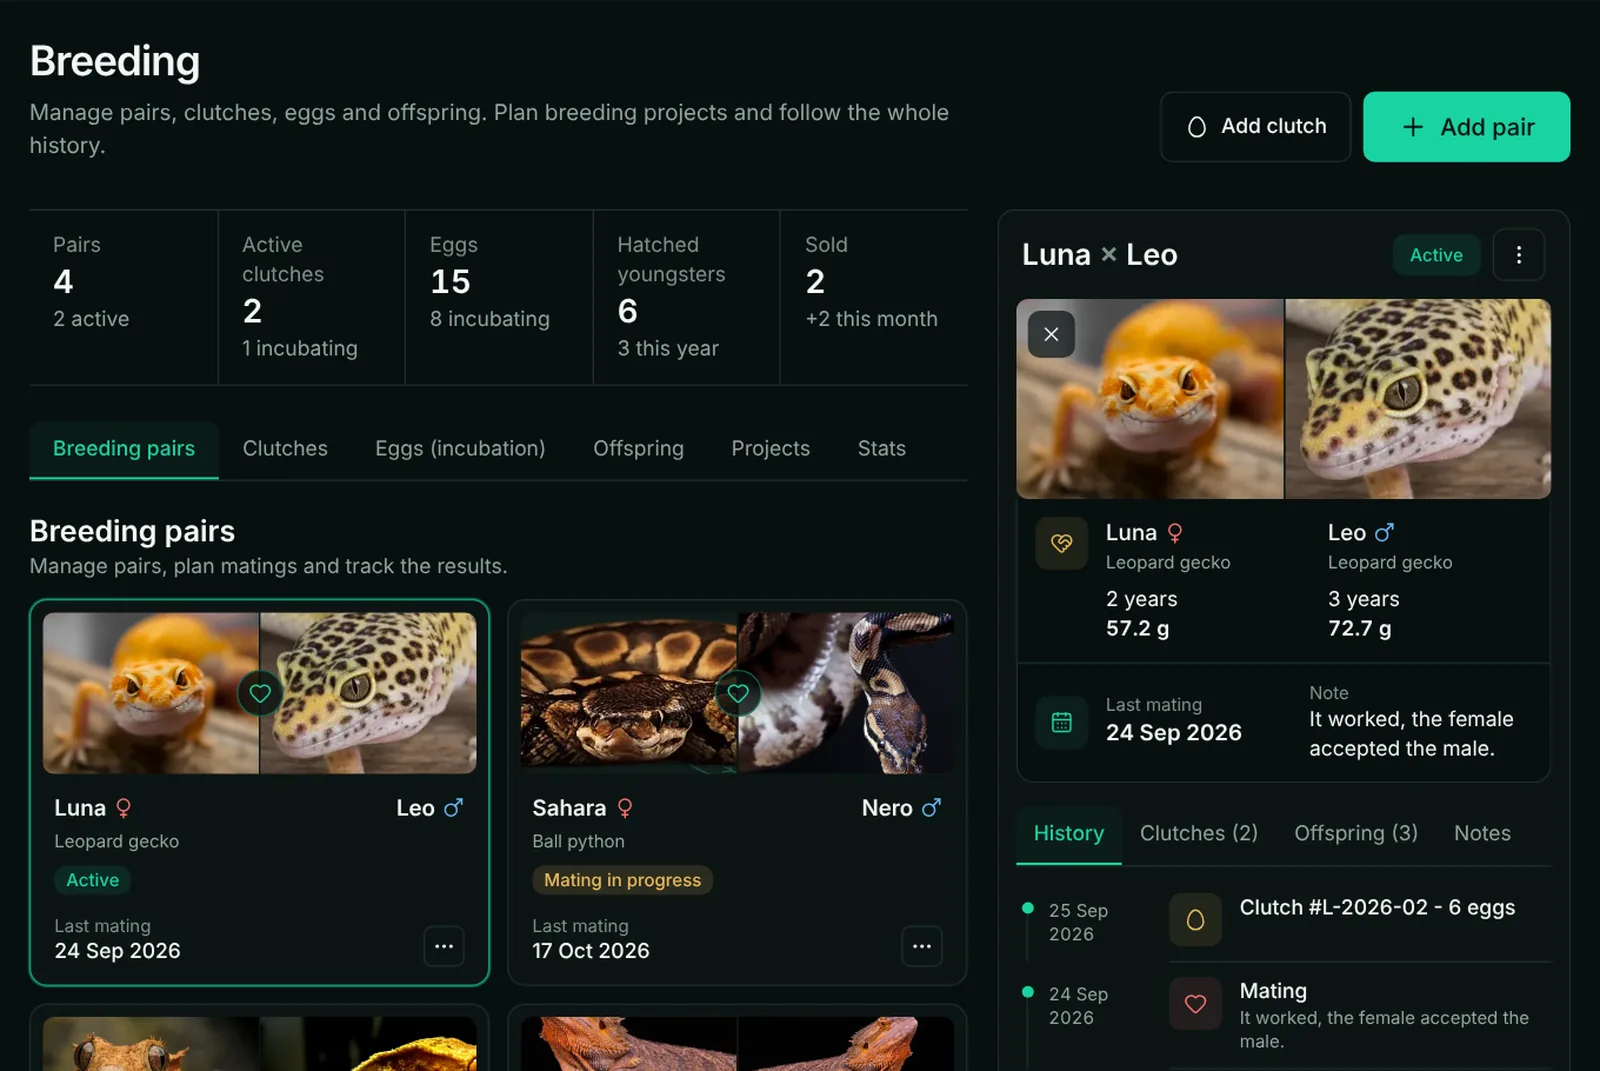Click the Hatched youngsters stat tile
This screenshot has width=1600, height=1071.
tap(687, 297)
